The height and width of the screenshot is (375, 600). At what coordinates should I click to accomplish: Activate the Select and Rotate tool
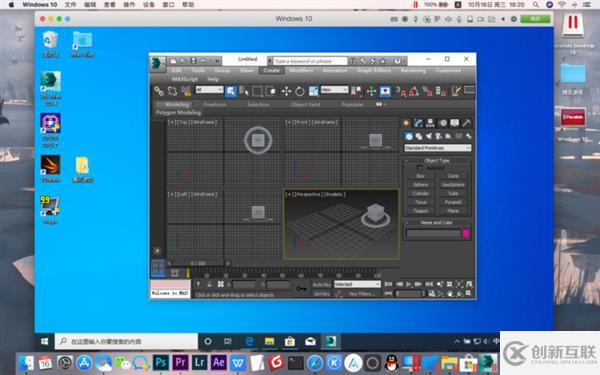[x=300, y=91]
